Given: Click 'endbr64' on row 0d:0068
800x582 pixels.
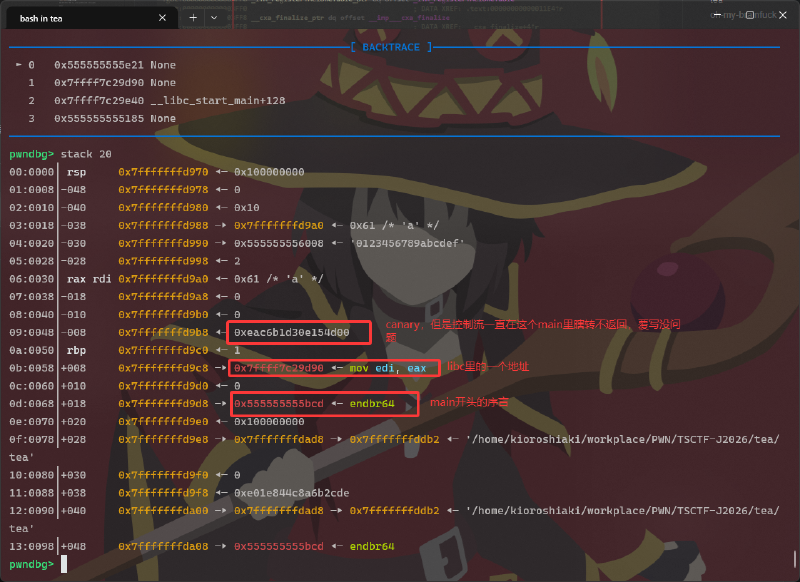Looking at the screenshot, I should click(x=372, y=403).
